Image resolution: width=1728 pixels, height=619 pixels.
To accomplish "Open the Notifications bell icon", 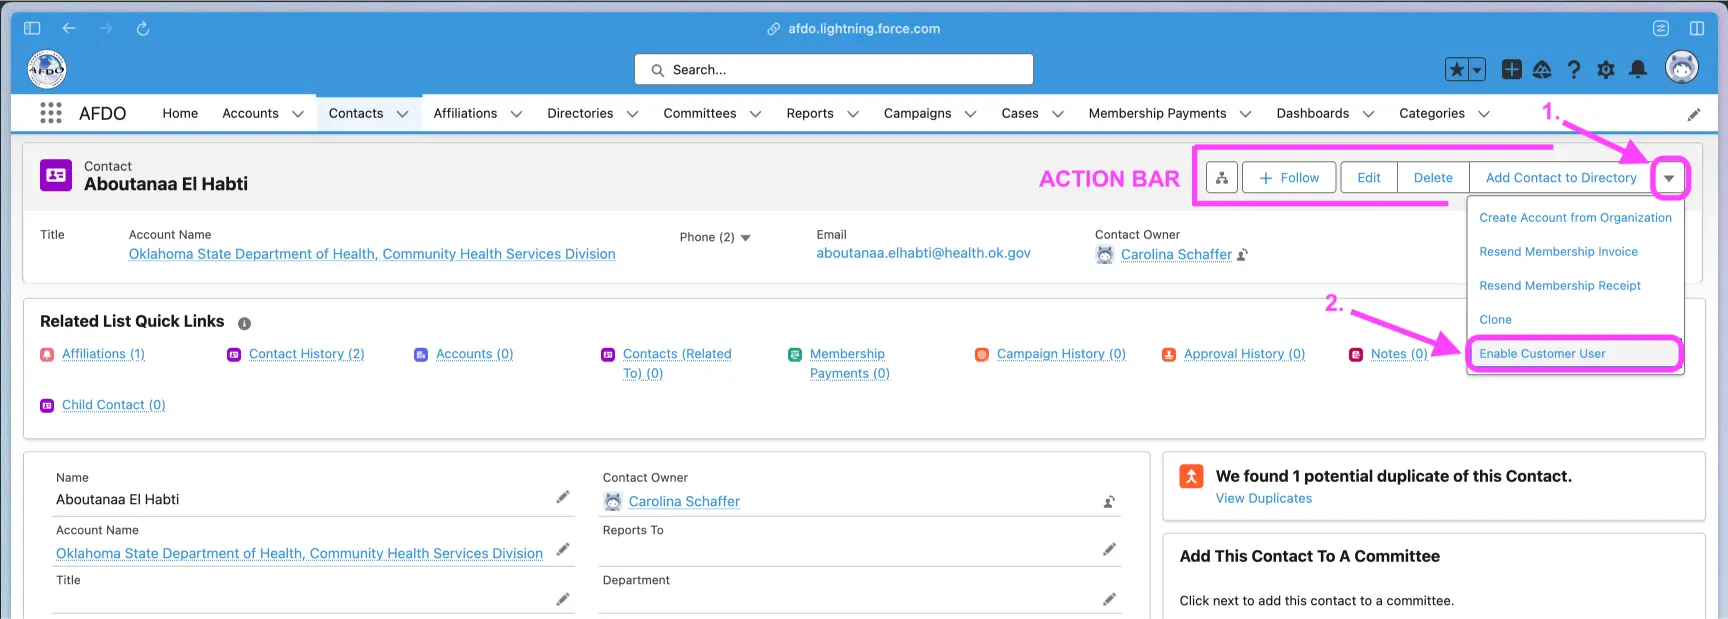I will 1638,69.
